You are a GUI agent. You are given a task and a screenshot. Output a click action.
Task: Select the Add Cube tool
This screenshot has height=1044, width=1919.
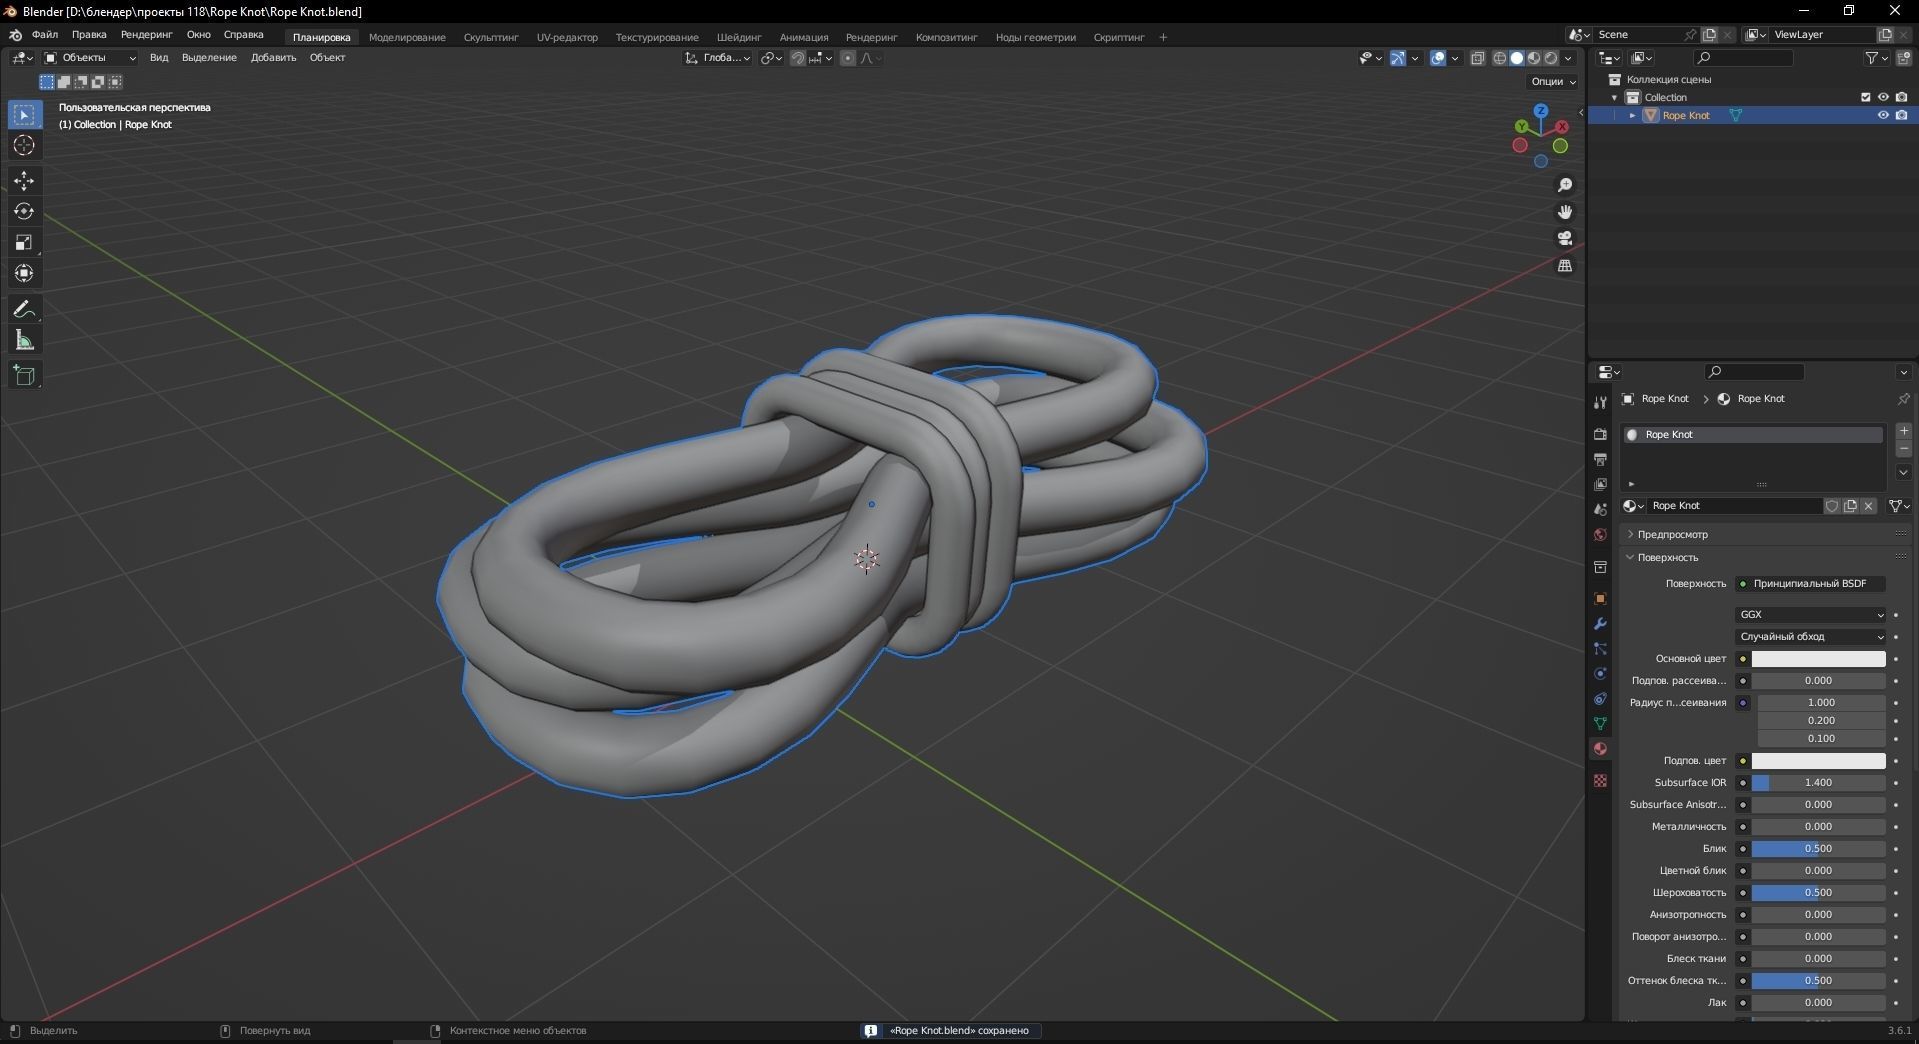coord(24,375)
